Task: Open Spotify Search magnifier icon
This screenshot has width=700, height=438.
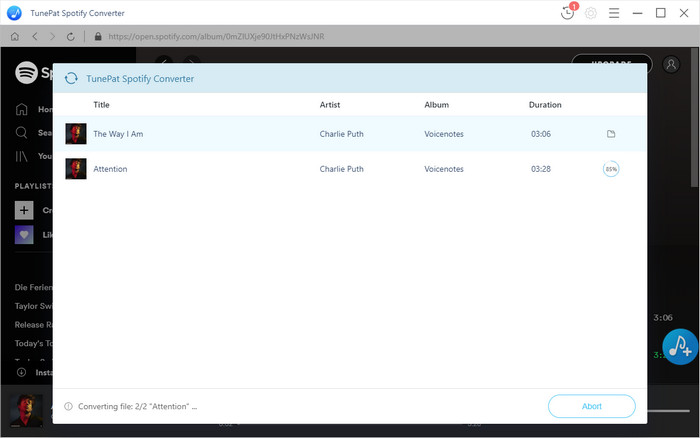Action: tap(21, 132)
